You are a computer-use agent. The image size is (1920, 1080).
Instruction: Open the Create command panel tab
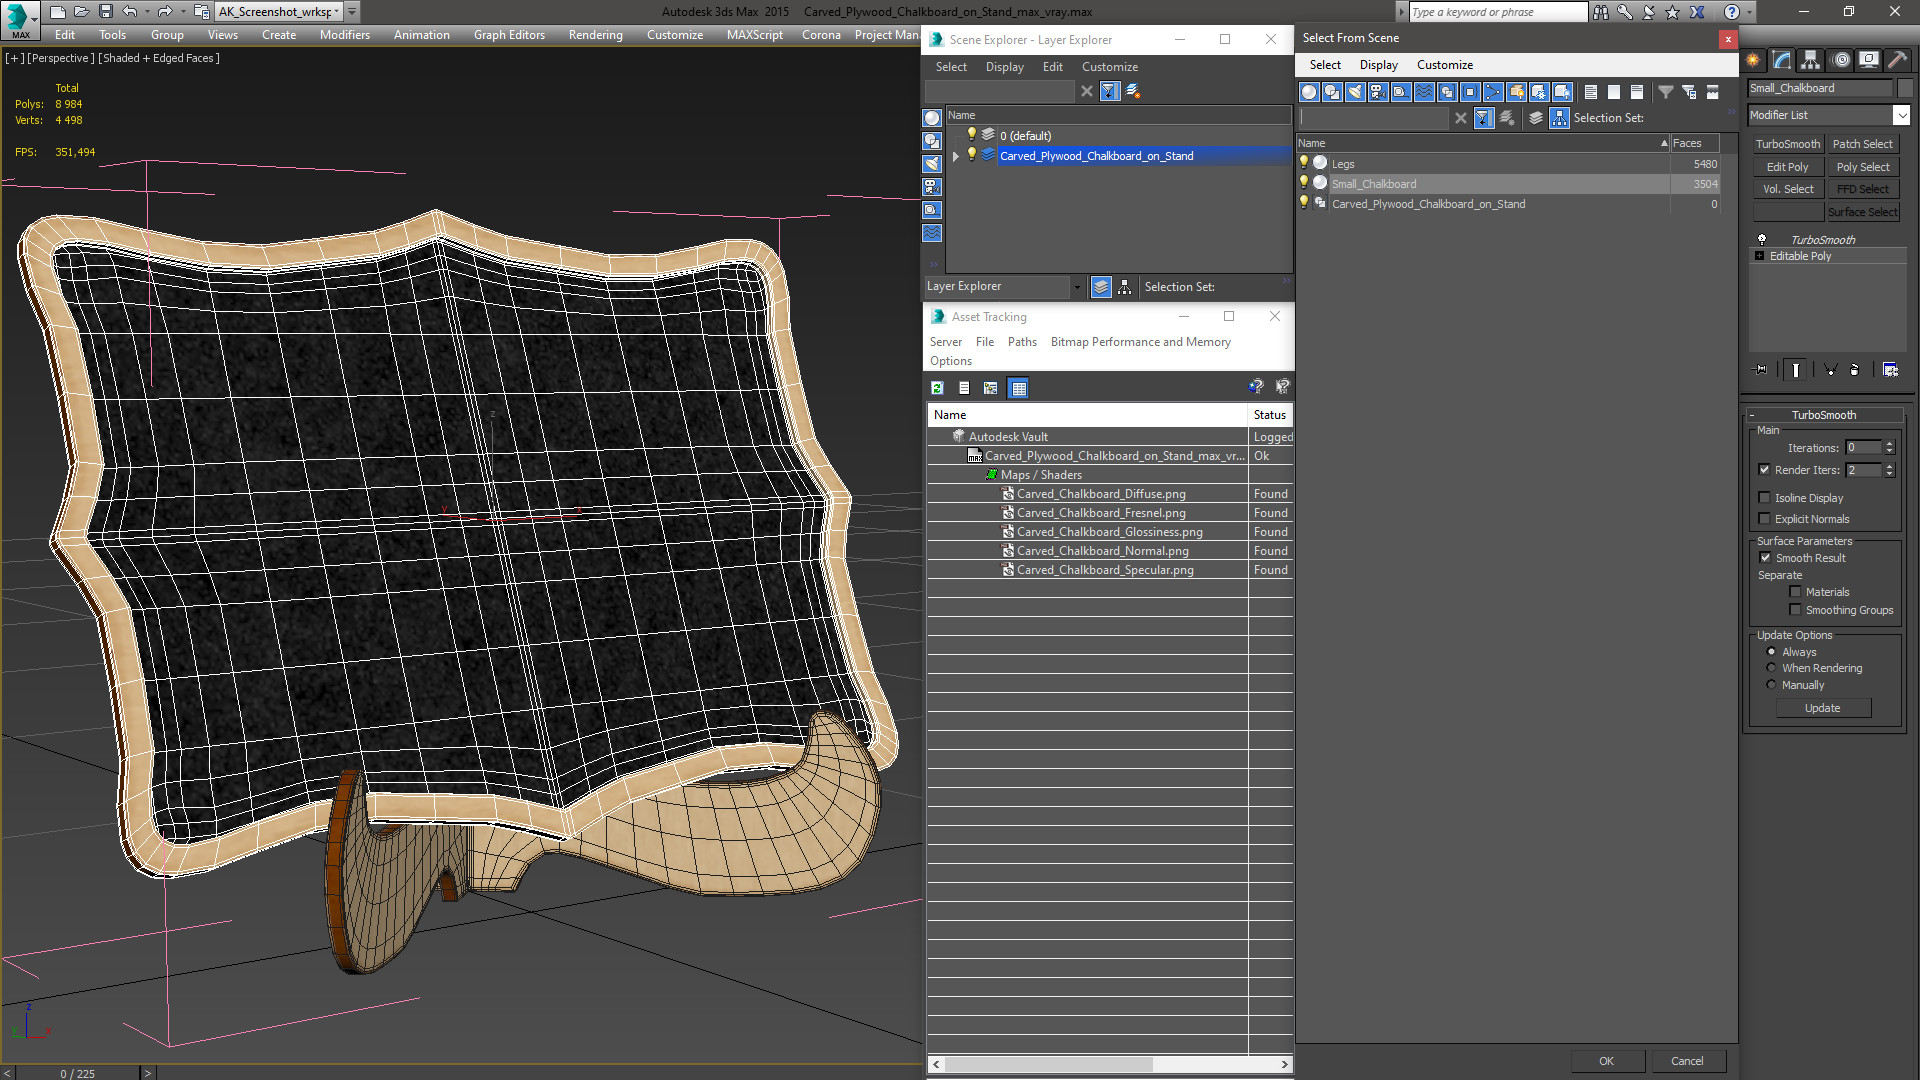click(1753, 60)
